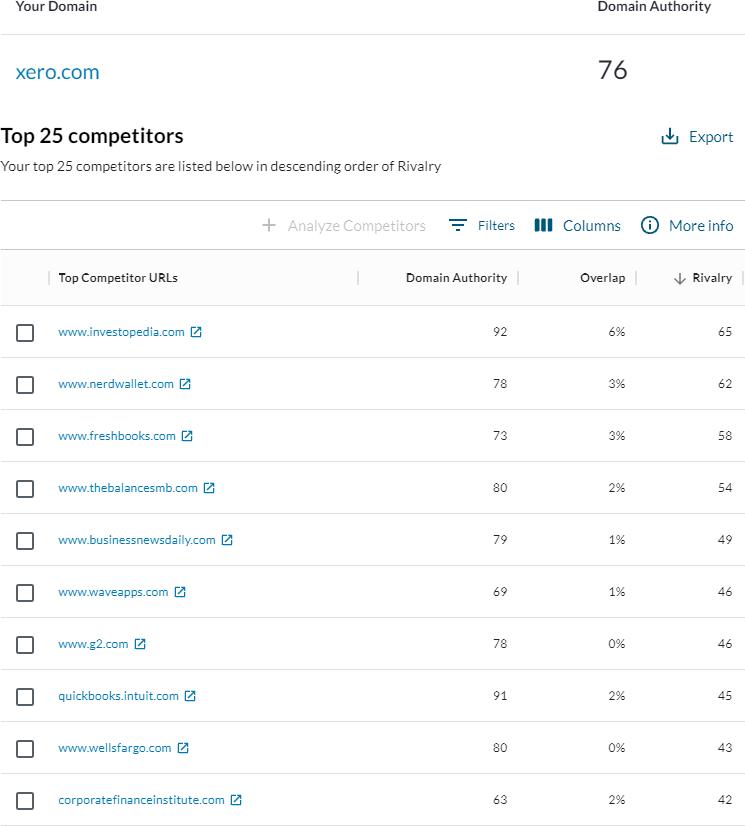Click the Analyze Competitors button
Viewport: 745px width, 826px height.
coord(344,226)
